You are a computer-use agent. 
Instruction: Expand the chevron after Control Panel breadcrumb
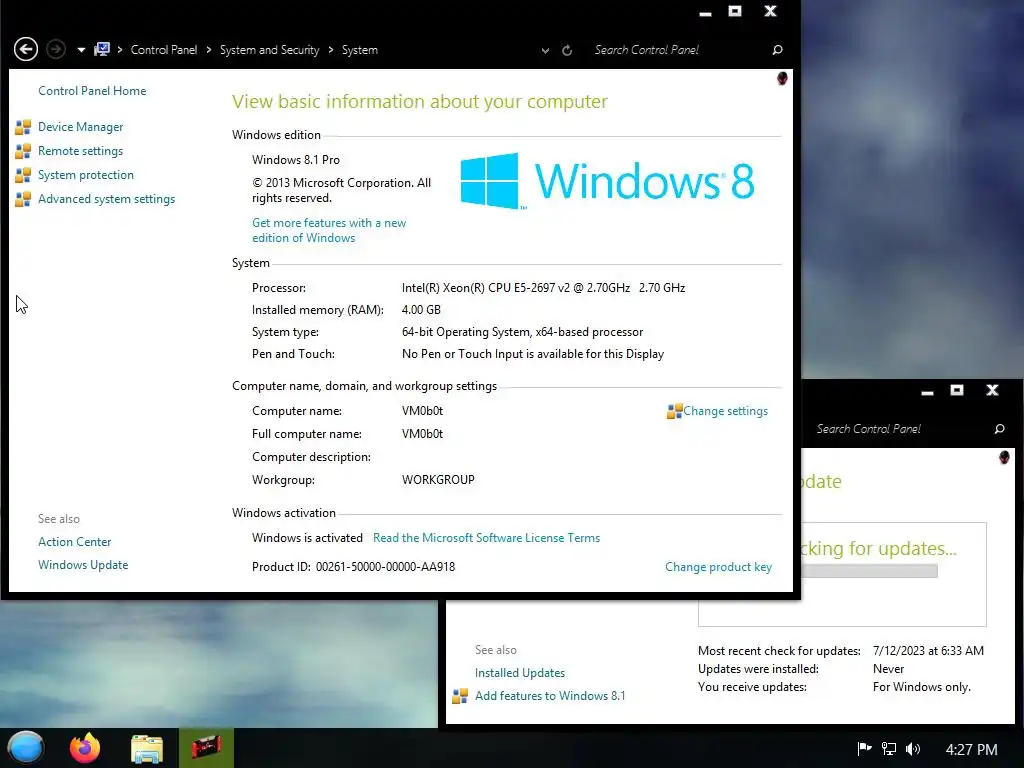[x=208, y=50]
